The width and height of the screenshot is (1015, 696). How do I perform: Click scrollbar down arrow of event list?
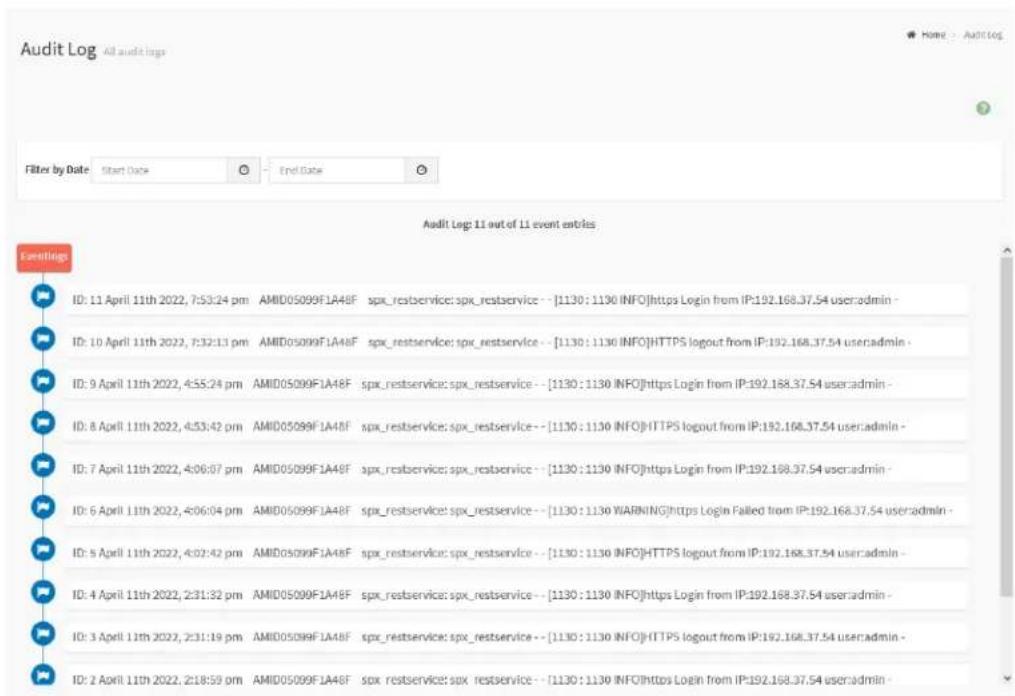(1007, 679)
